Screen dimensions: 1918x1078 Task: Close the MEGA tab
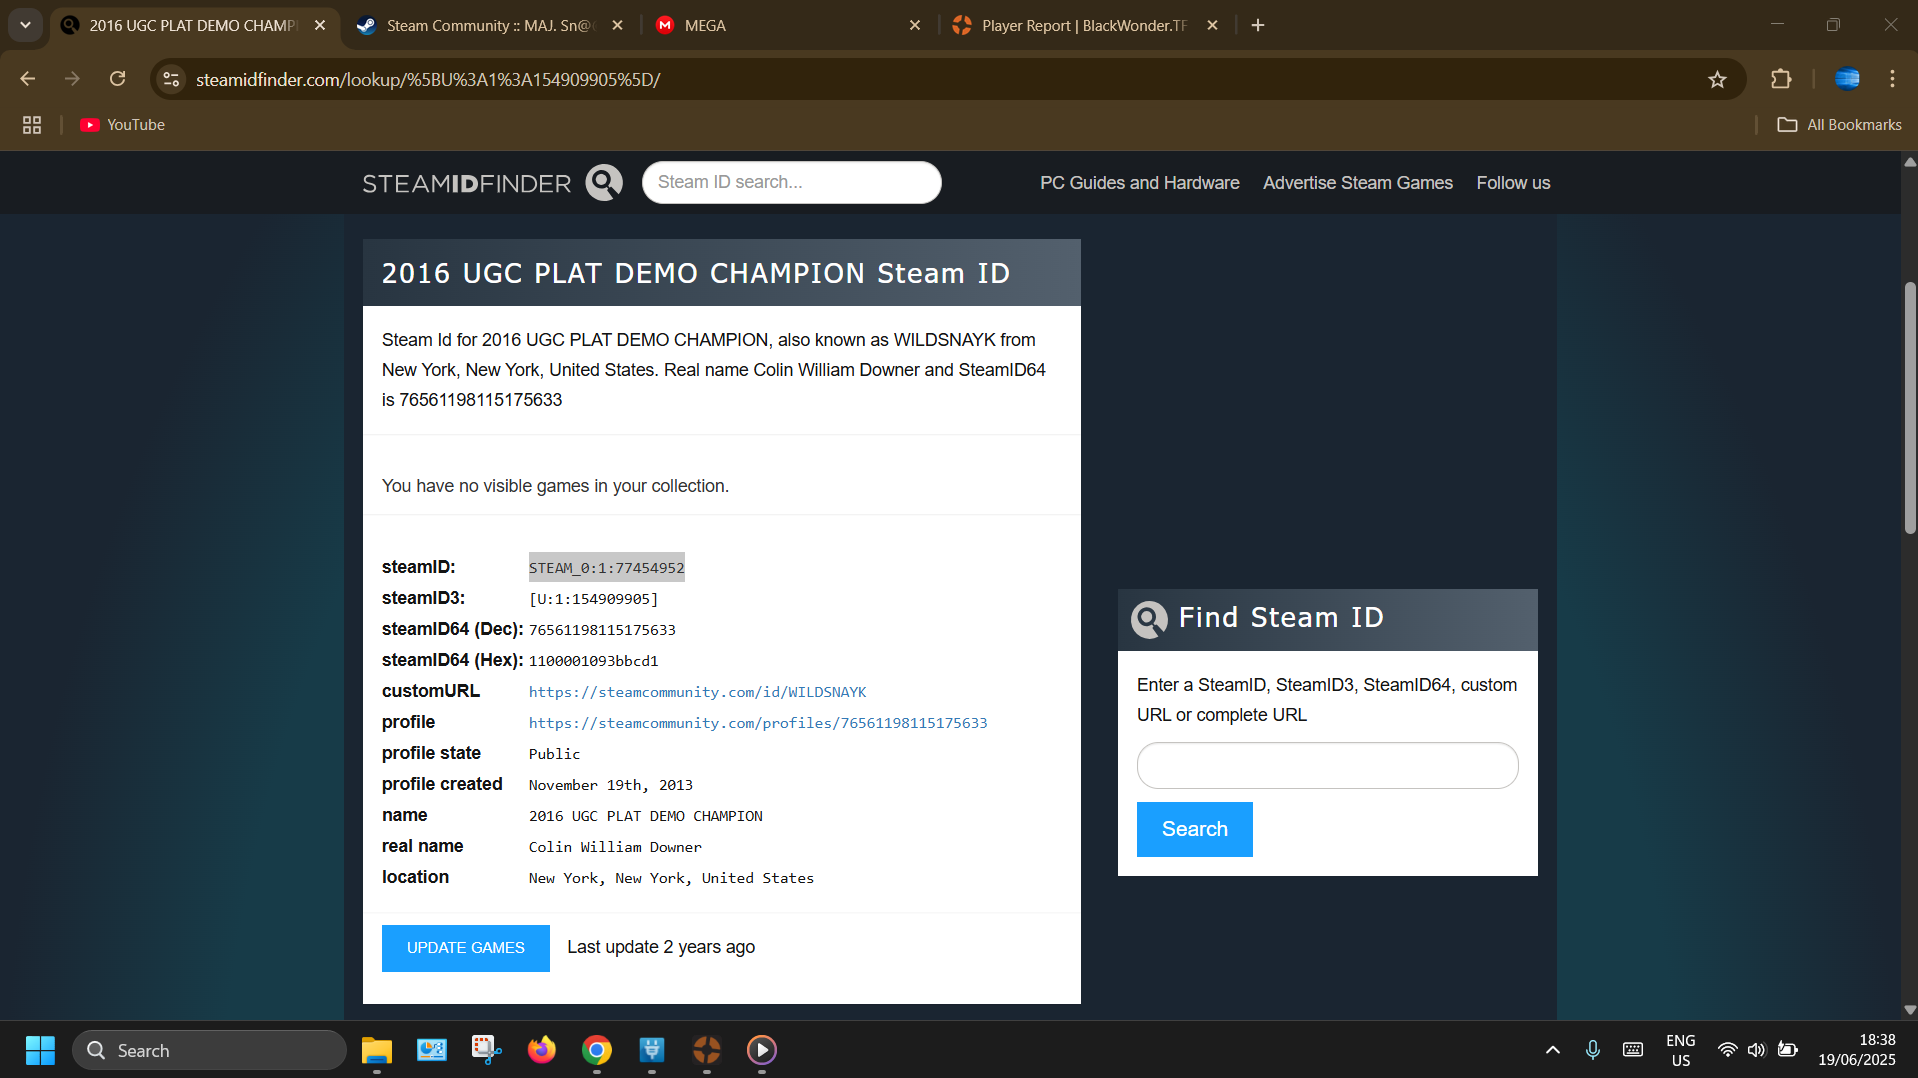[914, 25]
